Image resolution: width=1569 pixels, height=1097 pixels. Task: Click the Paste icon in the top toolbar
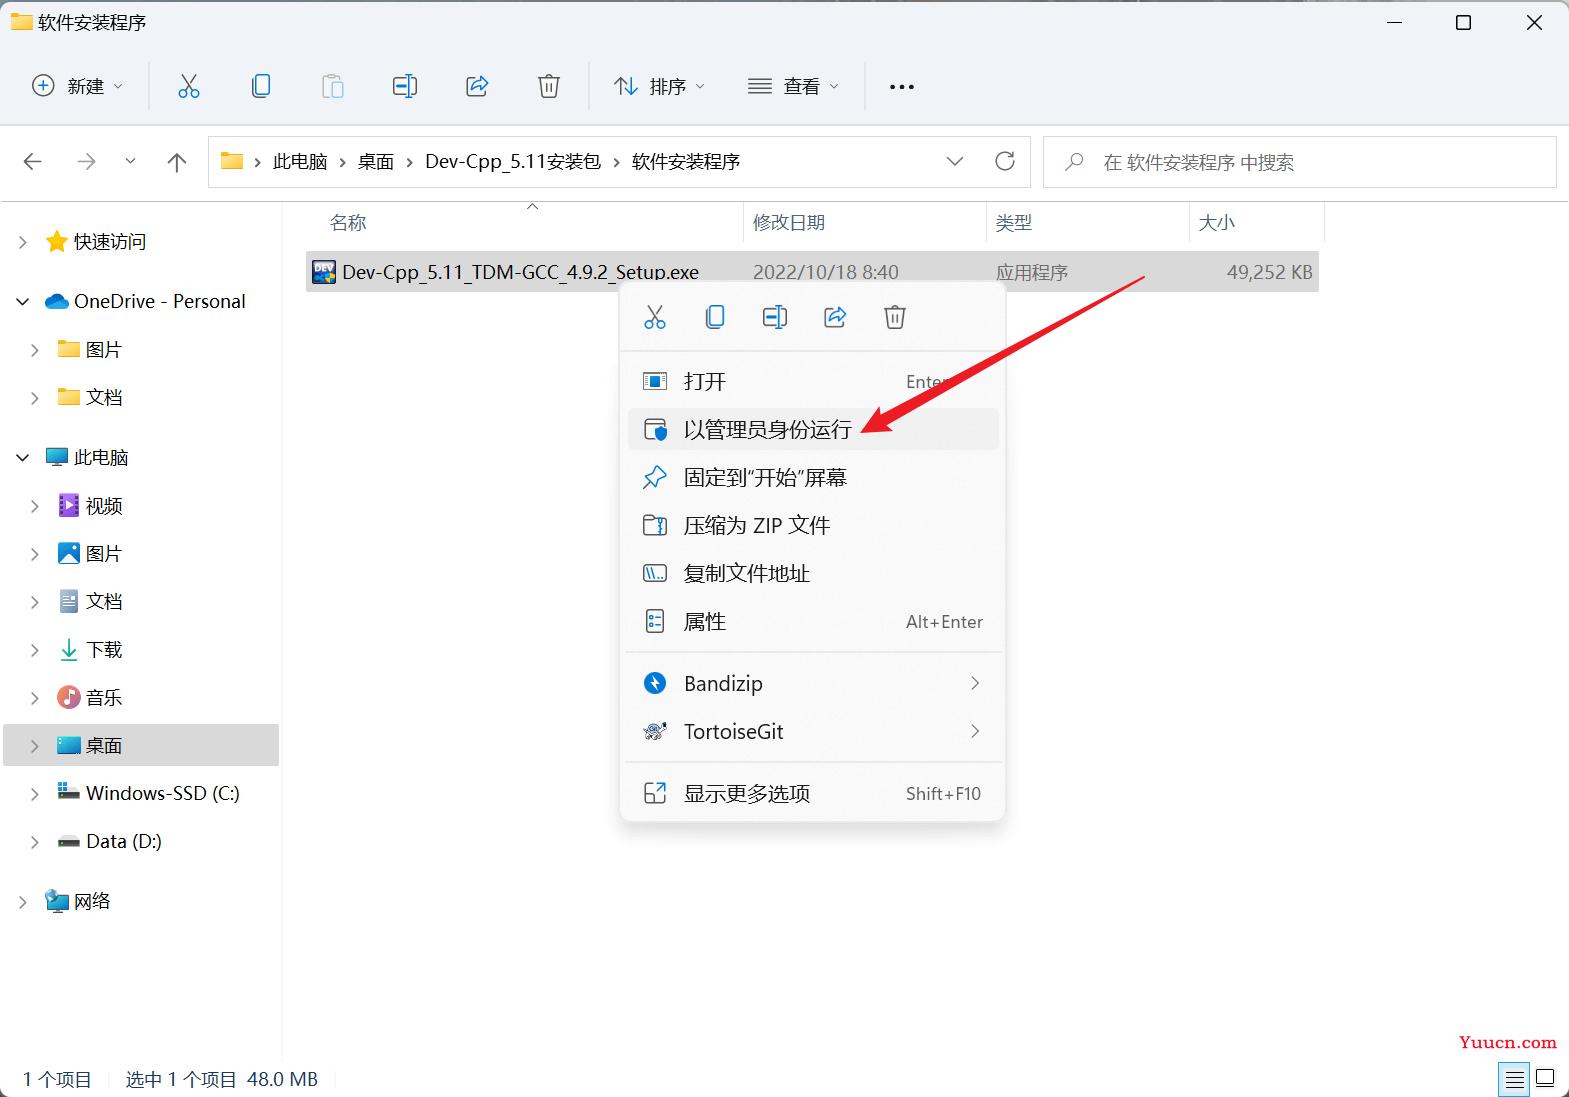[333, 86]
